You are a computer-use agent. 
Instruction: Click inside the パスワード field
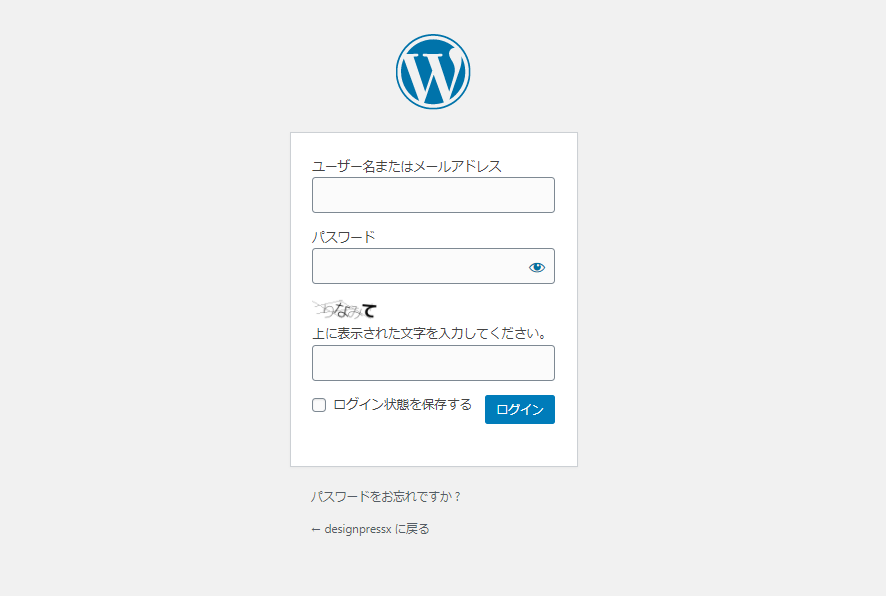tap(420, 266)
